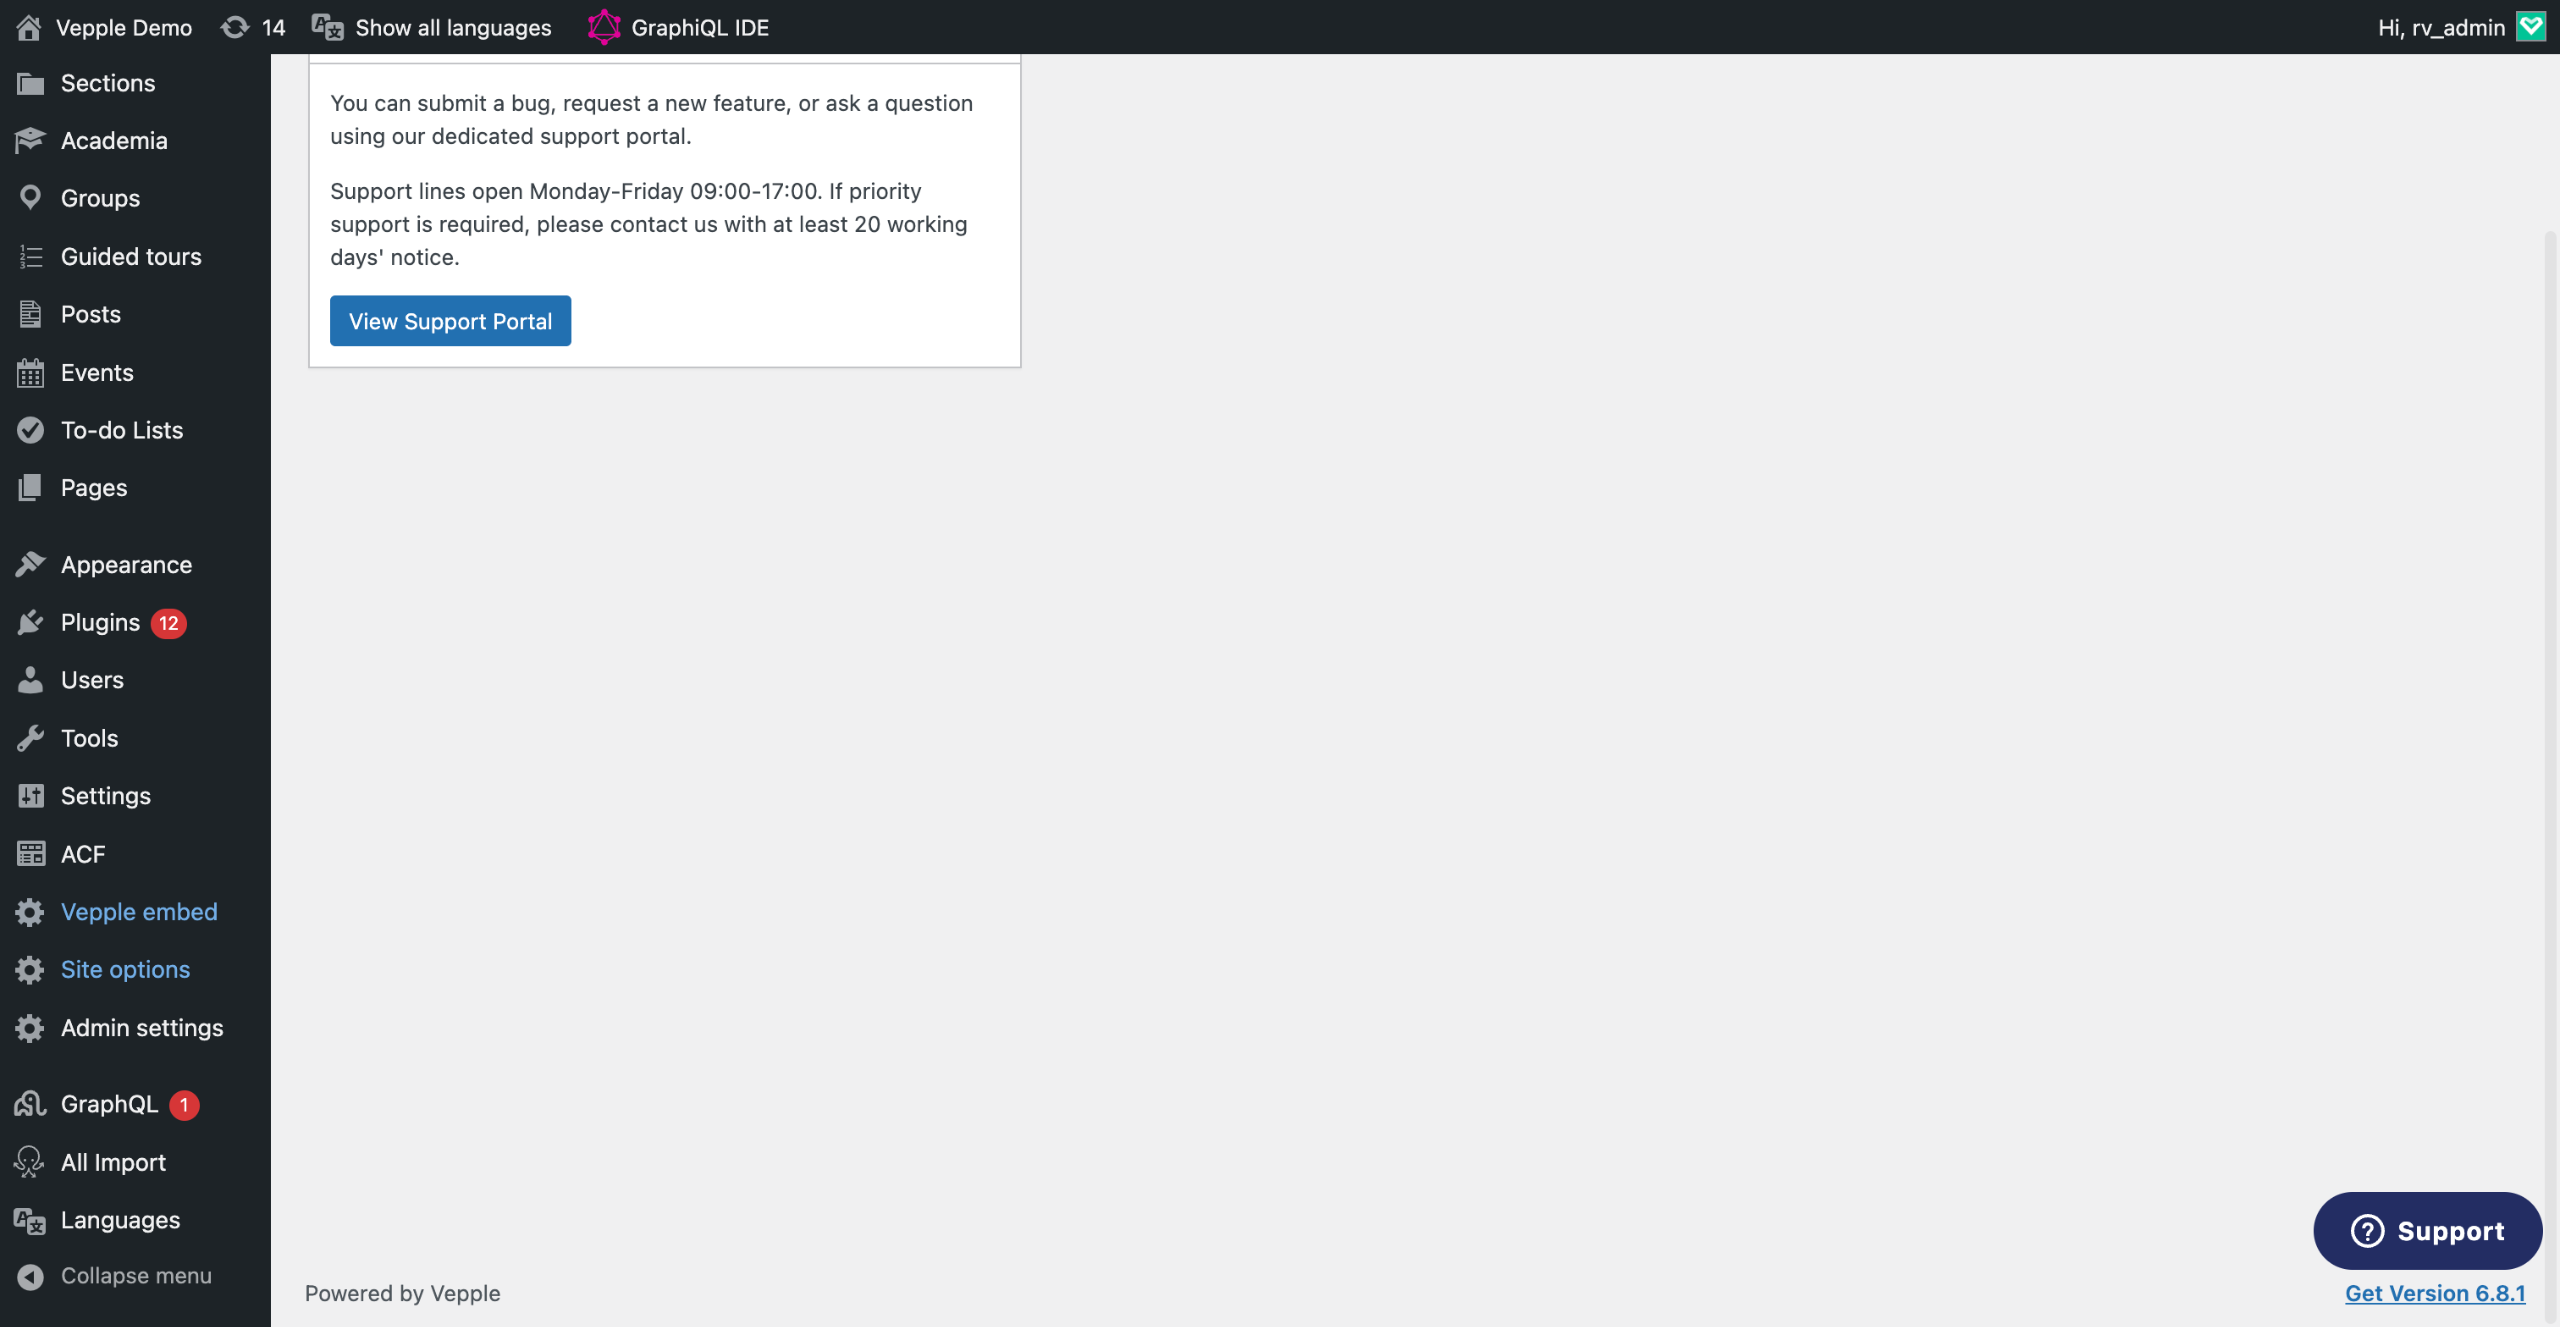The image size is (2560, 1327).
Task: Click the Tools wrench icon
Action: pyautogui.click(x=30, y=738)
